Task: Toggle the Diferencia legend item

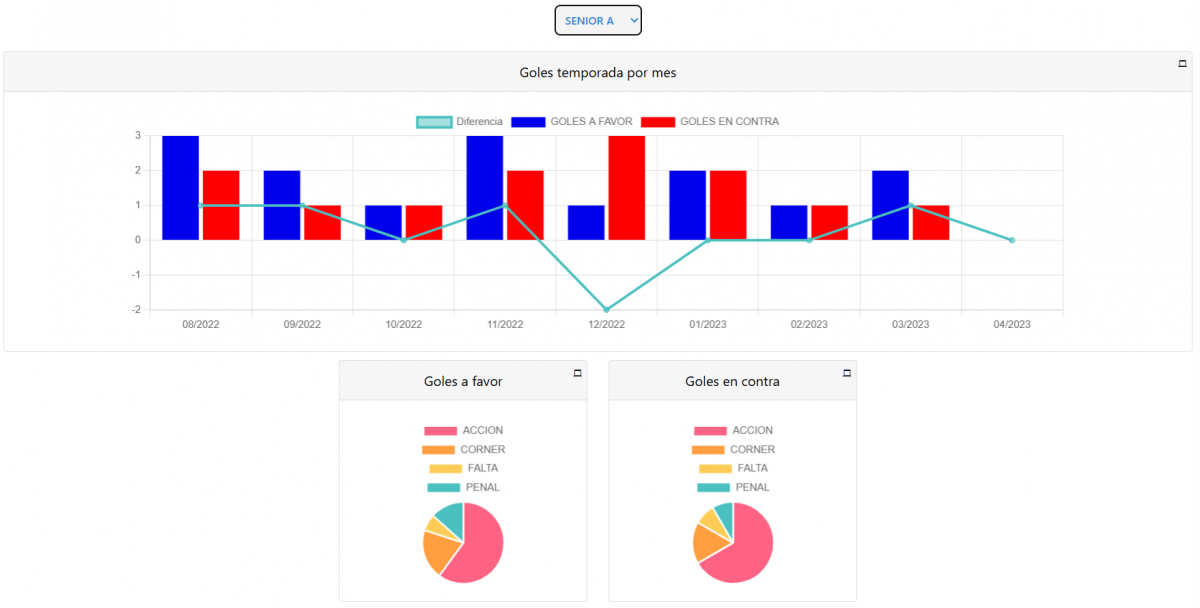Action: click(460, 122)
